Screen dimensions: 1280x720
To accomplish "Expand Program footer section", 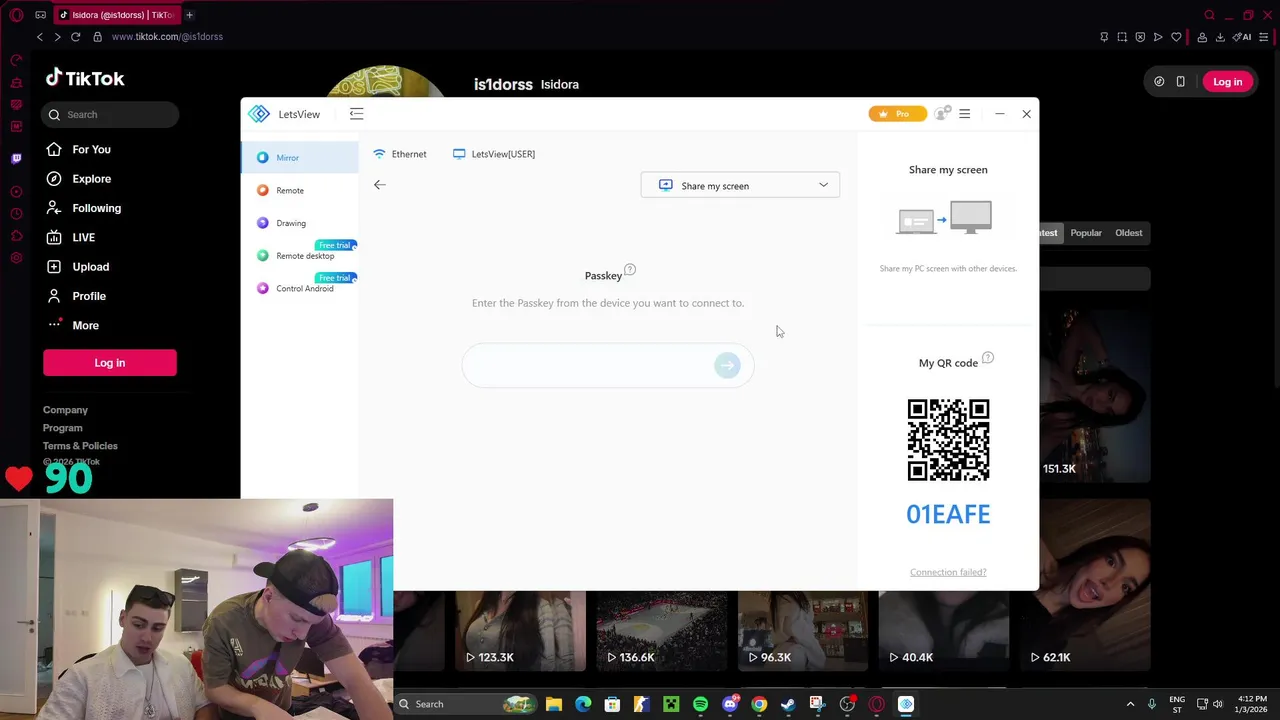I will tap(62, 428).
